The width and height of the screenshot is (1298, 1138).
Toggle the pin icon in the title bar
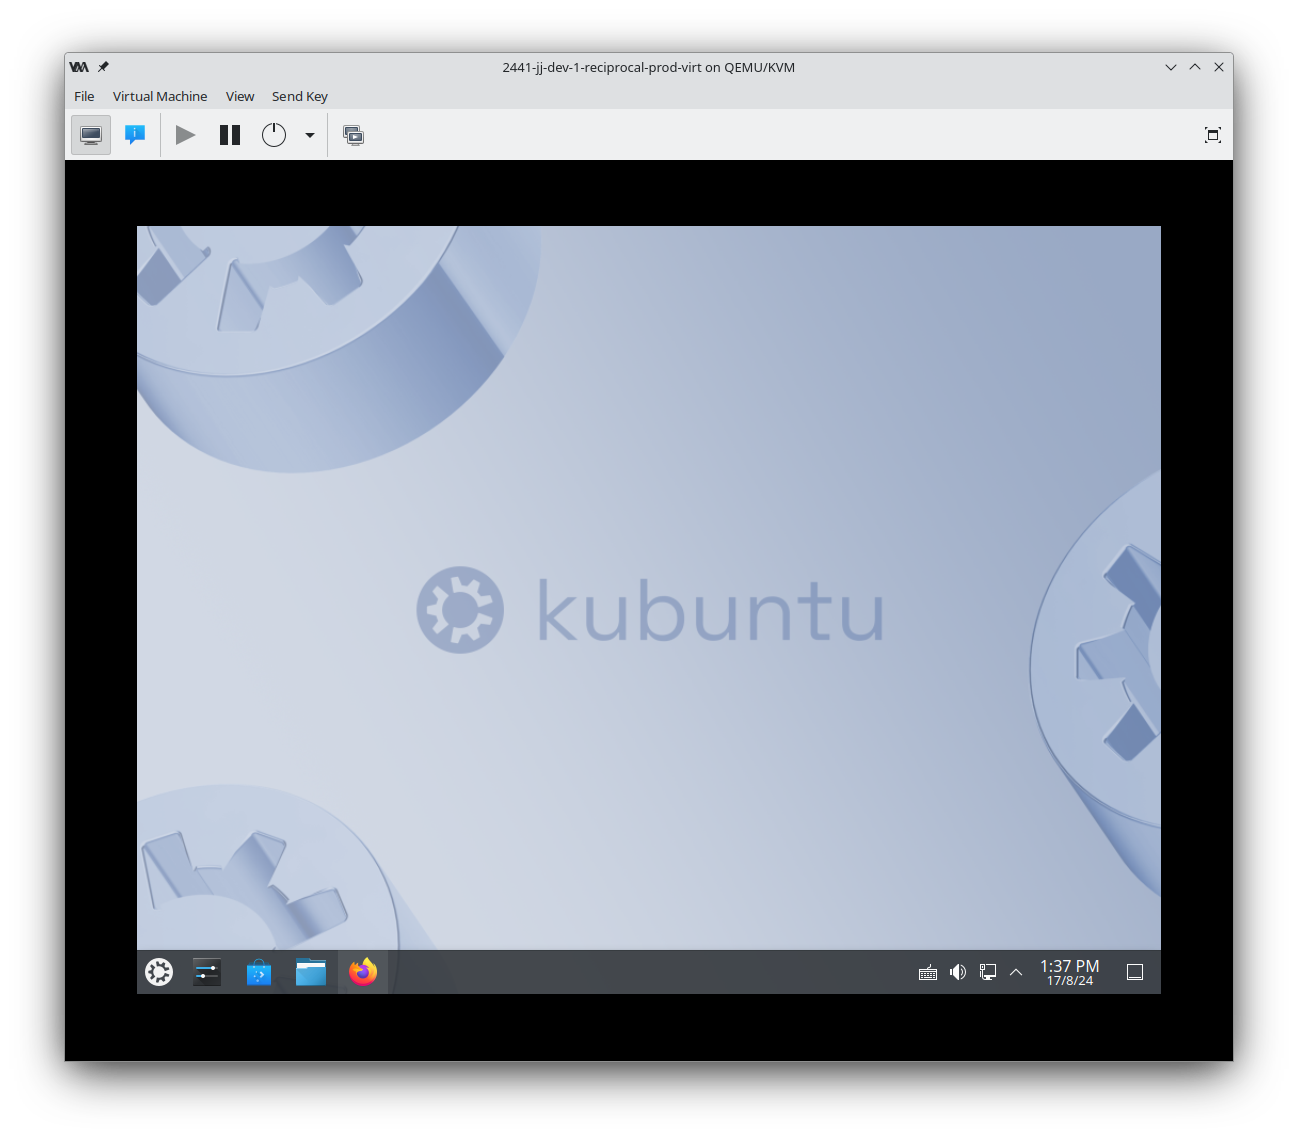(x=103, y=67)
